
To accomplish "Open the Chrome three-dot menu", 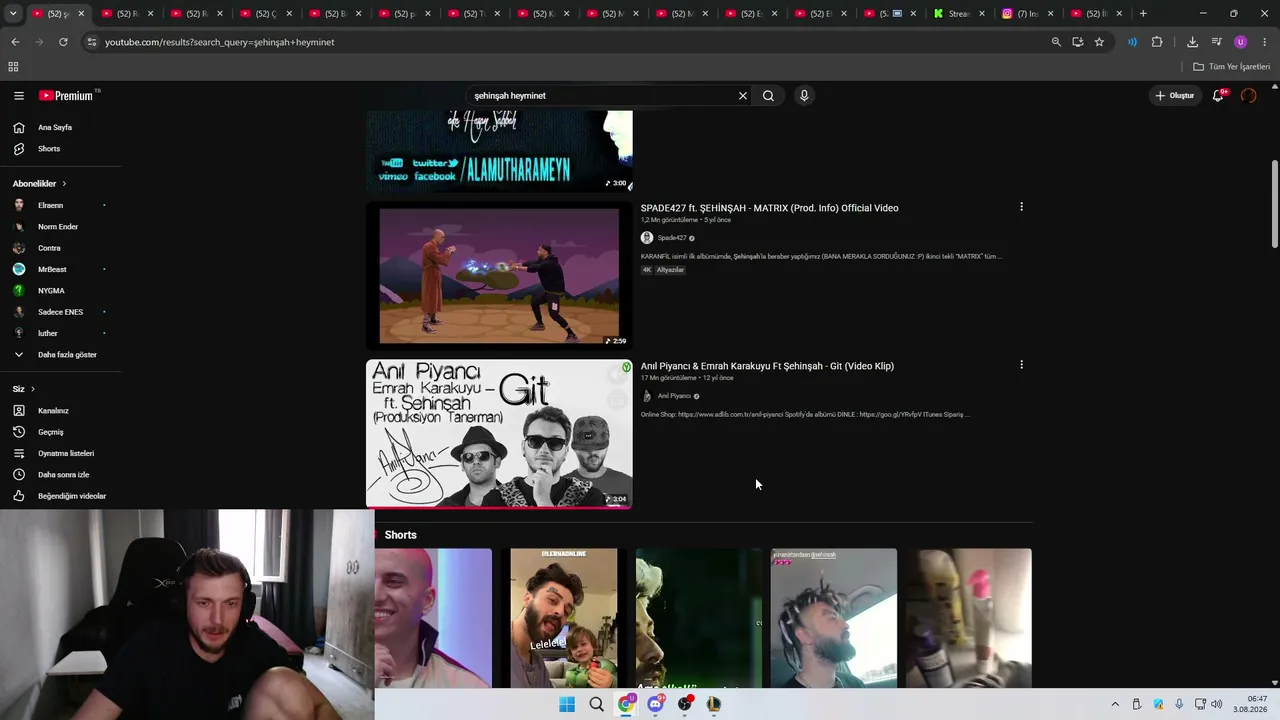I will click(1265, 42).
